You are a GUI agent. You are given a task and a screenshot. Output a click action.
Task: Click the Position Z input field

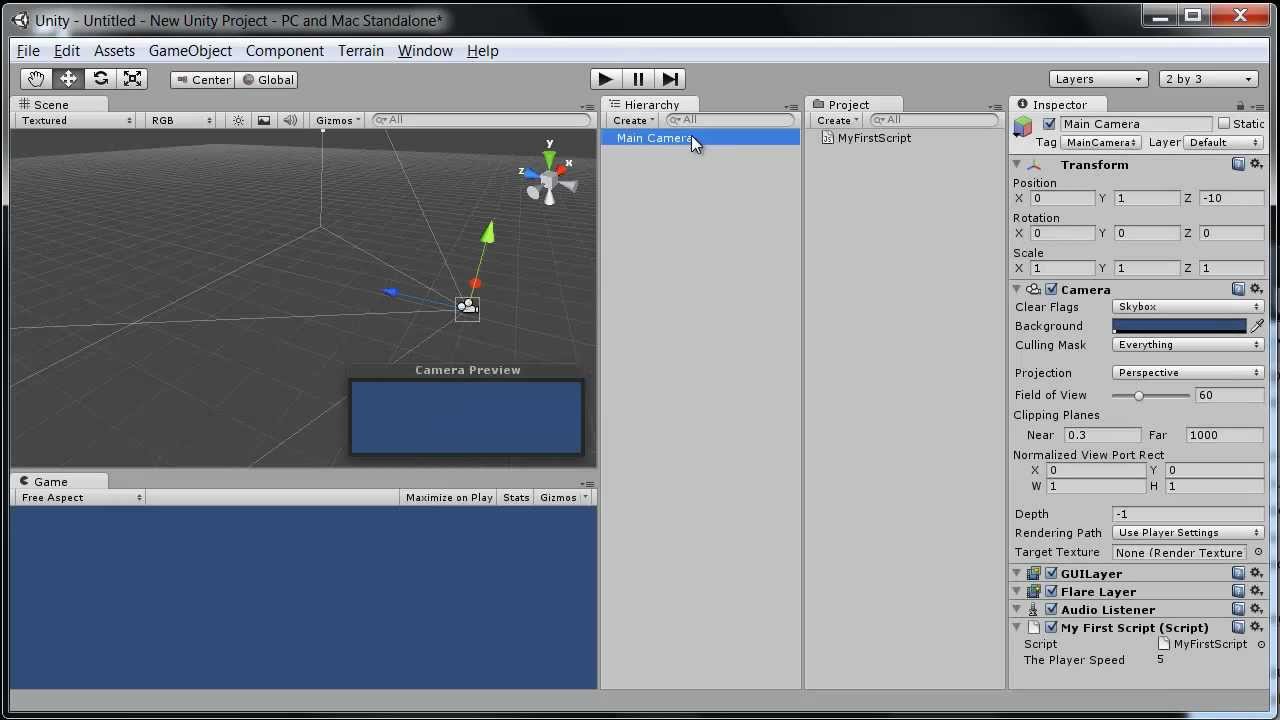click(1232, 198)
